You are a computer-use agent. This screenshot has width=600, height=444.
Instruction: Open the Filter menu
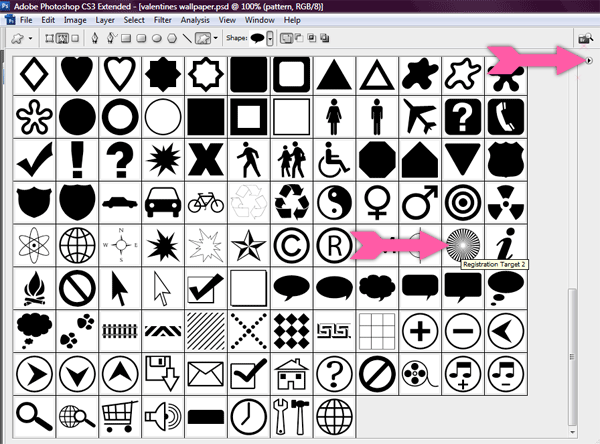[x=163, y=20]
